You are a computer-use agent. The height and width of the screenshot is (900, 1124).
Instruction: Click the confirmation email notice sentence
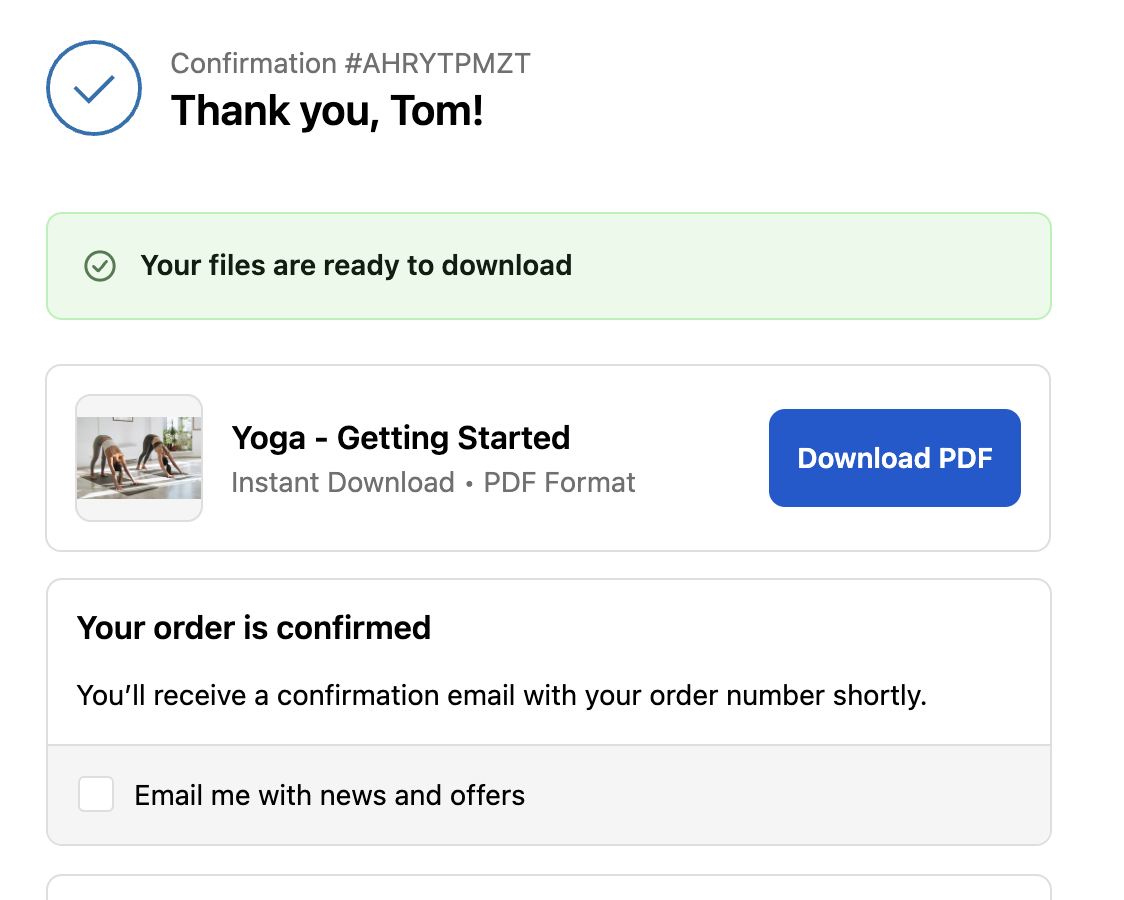[x=501, y=695]
